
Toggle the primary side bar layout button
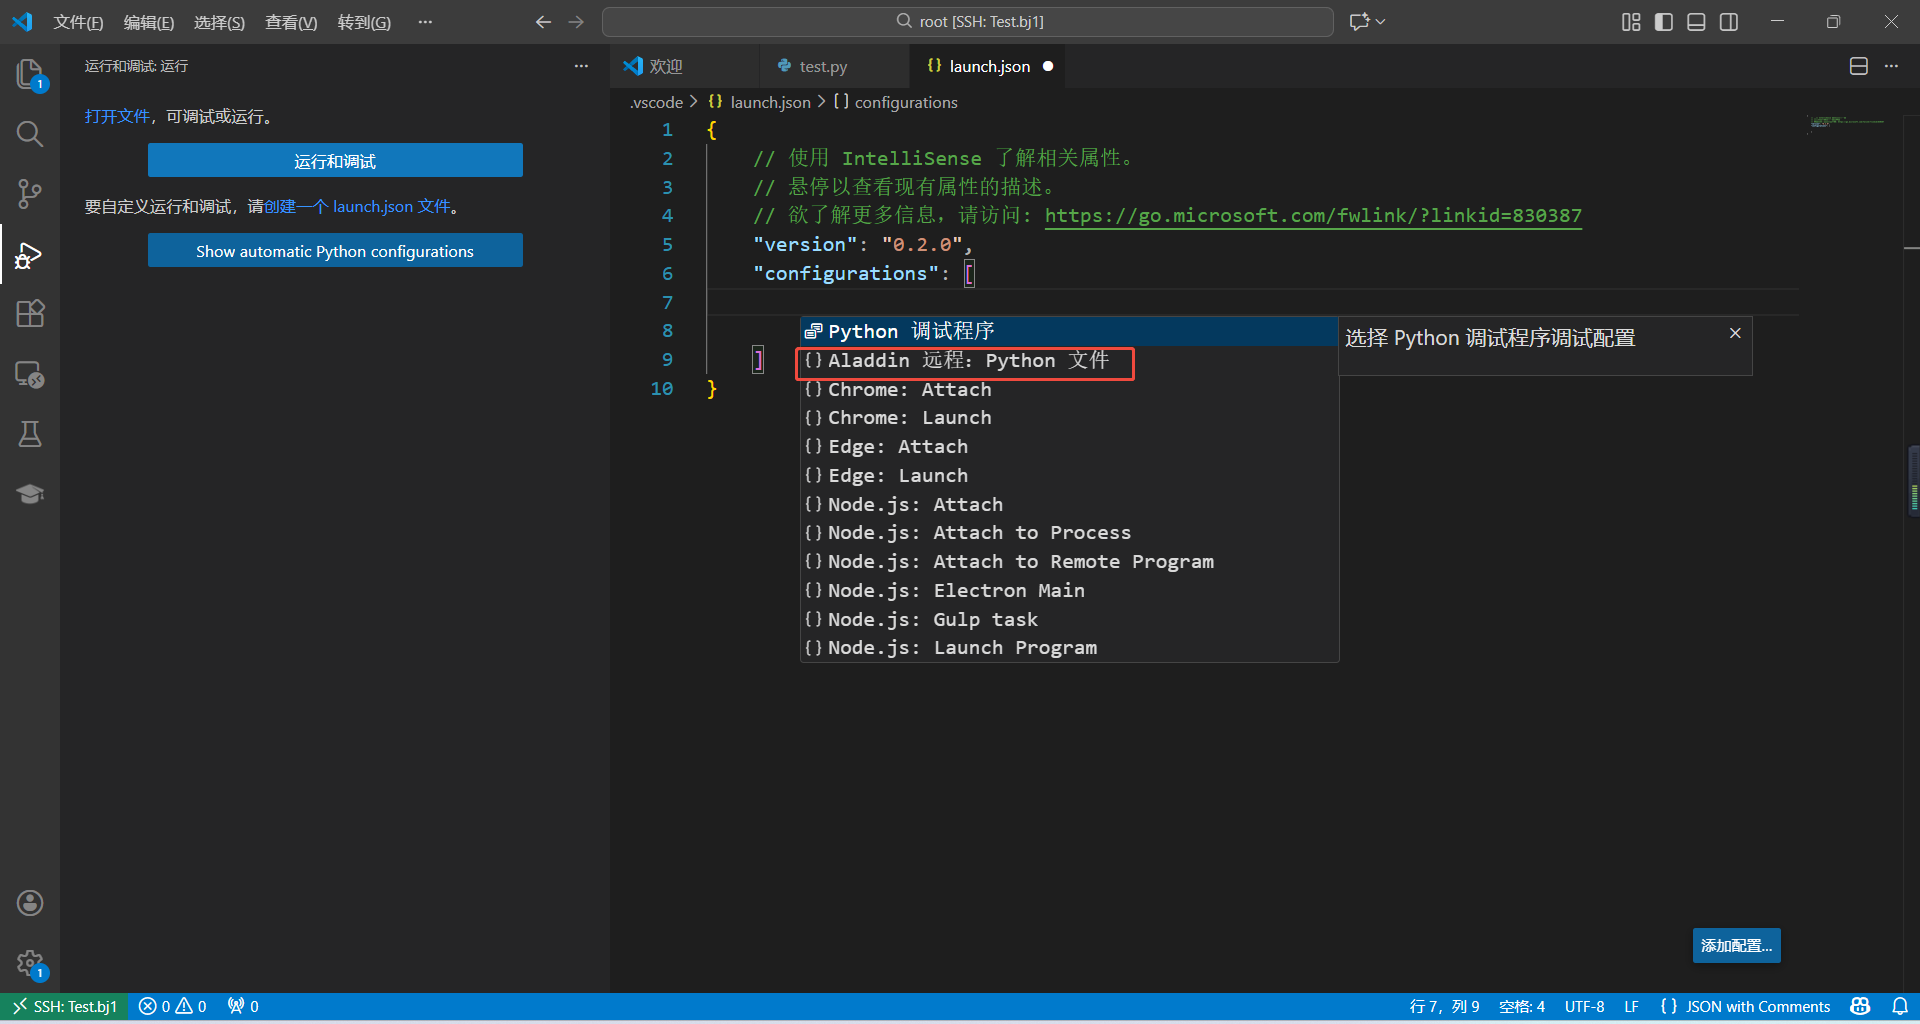pos(1663,22)
